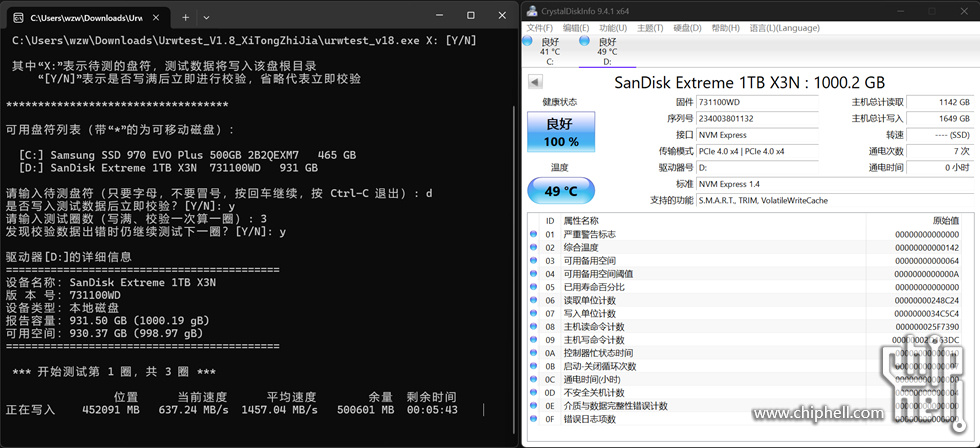Click remaining time 00:05:43 in terminal

tap(432, 410)
